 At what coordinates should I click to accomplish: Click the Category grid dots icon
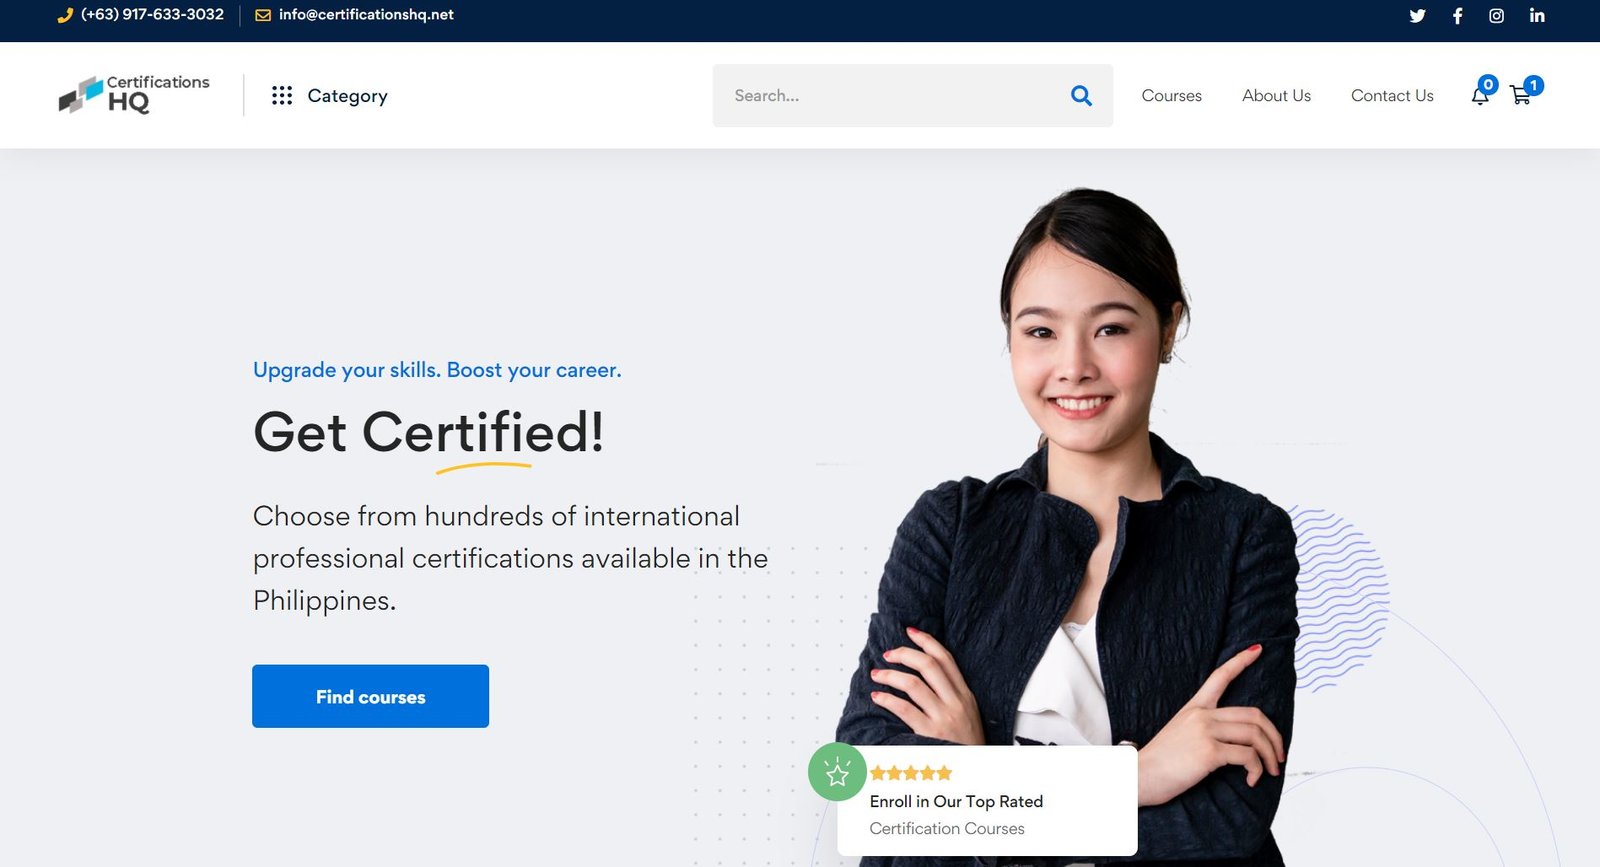coord(282,96)
